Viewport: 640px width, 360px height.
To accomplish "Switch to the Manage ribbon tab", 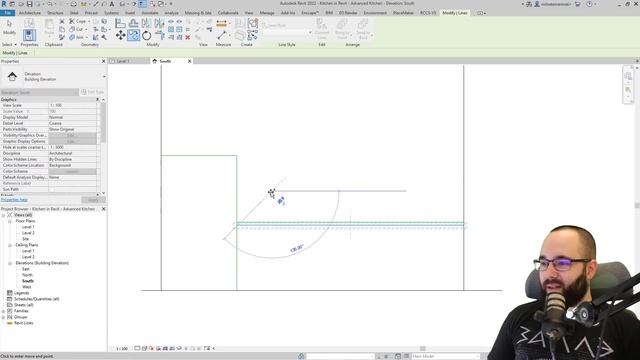I will coord(267,13).
